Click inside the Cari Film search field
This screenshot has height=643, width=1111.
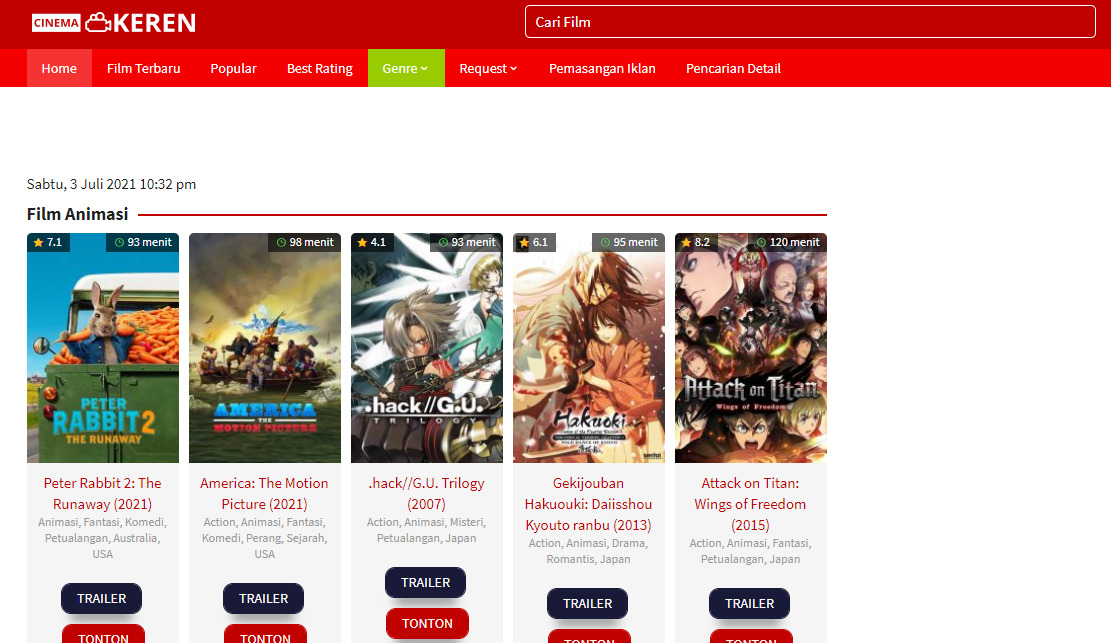pos(810,21)
